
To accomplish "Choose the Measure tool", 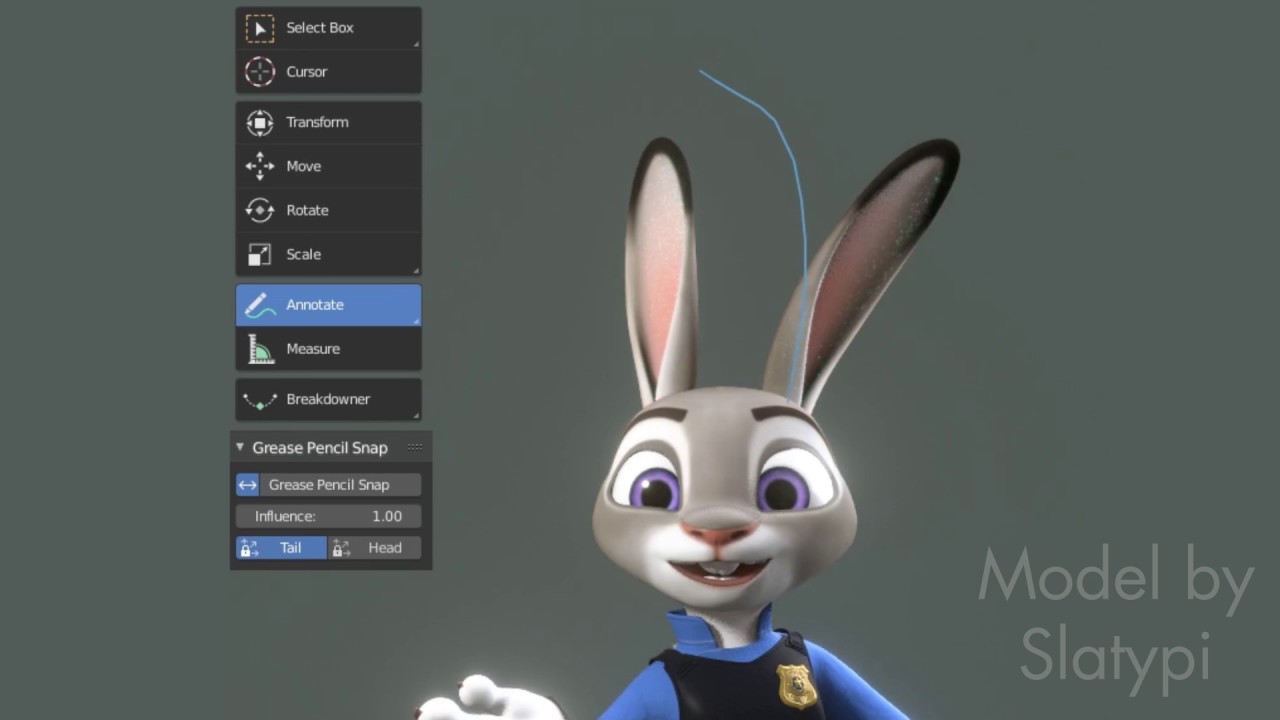I will click(x=328, y=349).
